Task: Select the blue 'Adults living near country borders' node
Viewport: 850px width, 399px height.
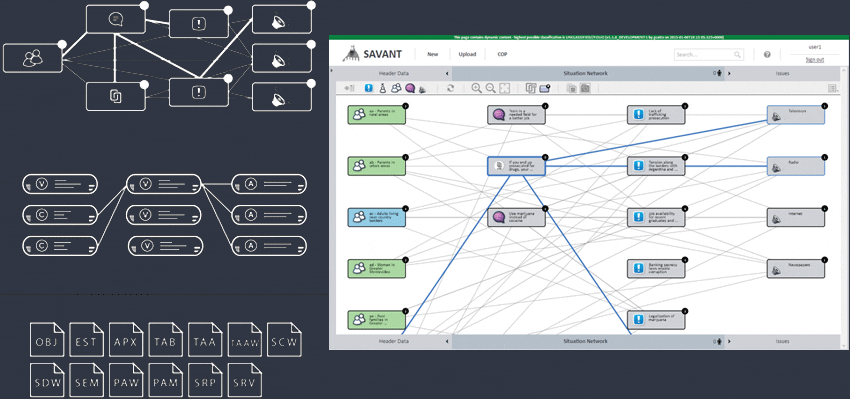Action: click(377, 217)
